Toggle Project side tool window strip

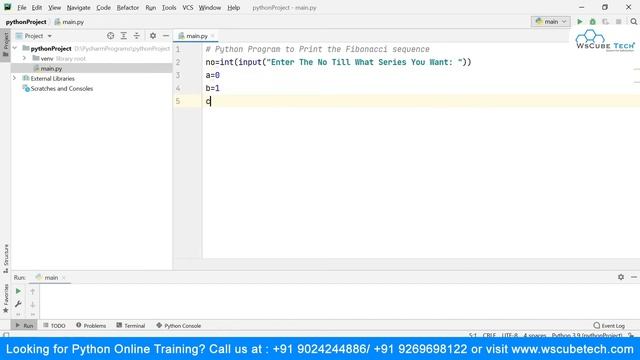(6, 44)
